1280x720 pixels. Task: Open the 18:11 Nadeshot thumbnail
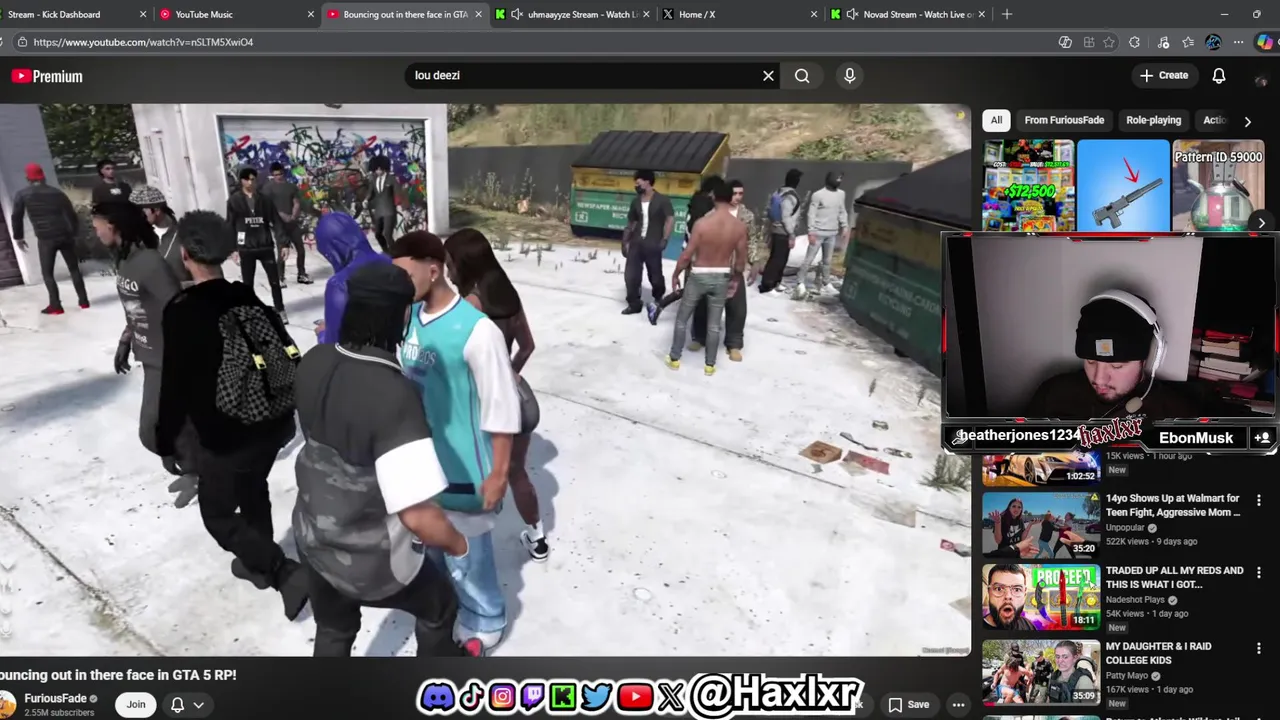tap(1041, 596)
